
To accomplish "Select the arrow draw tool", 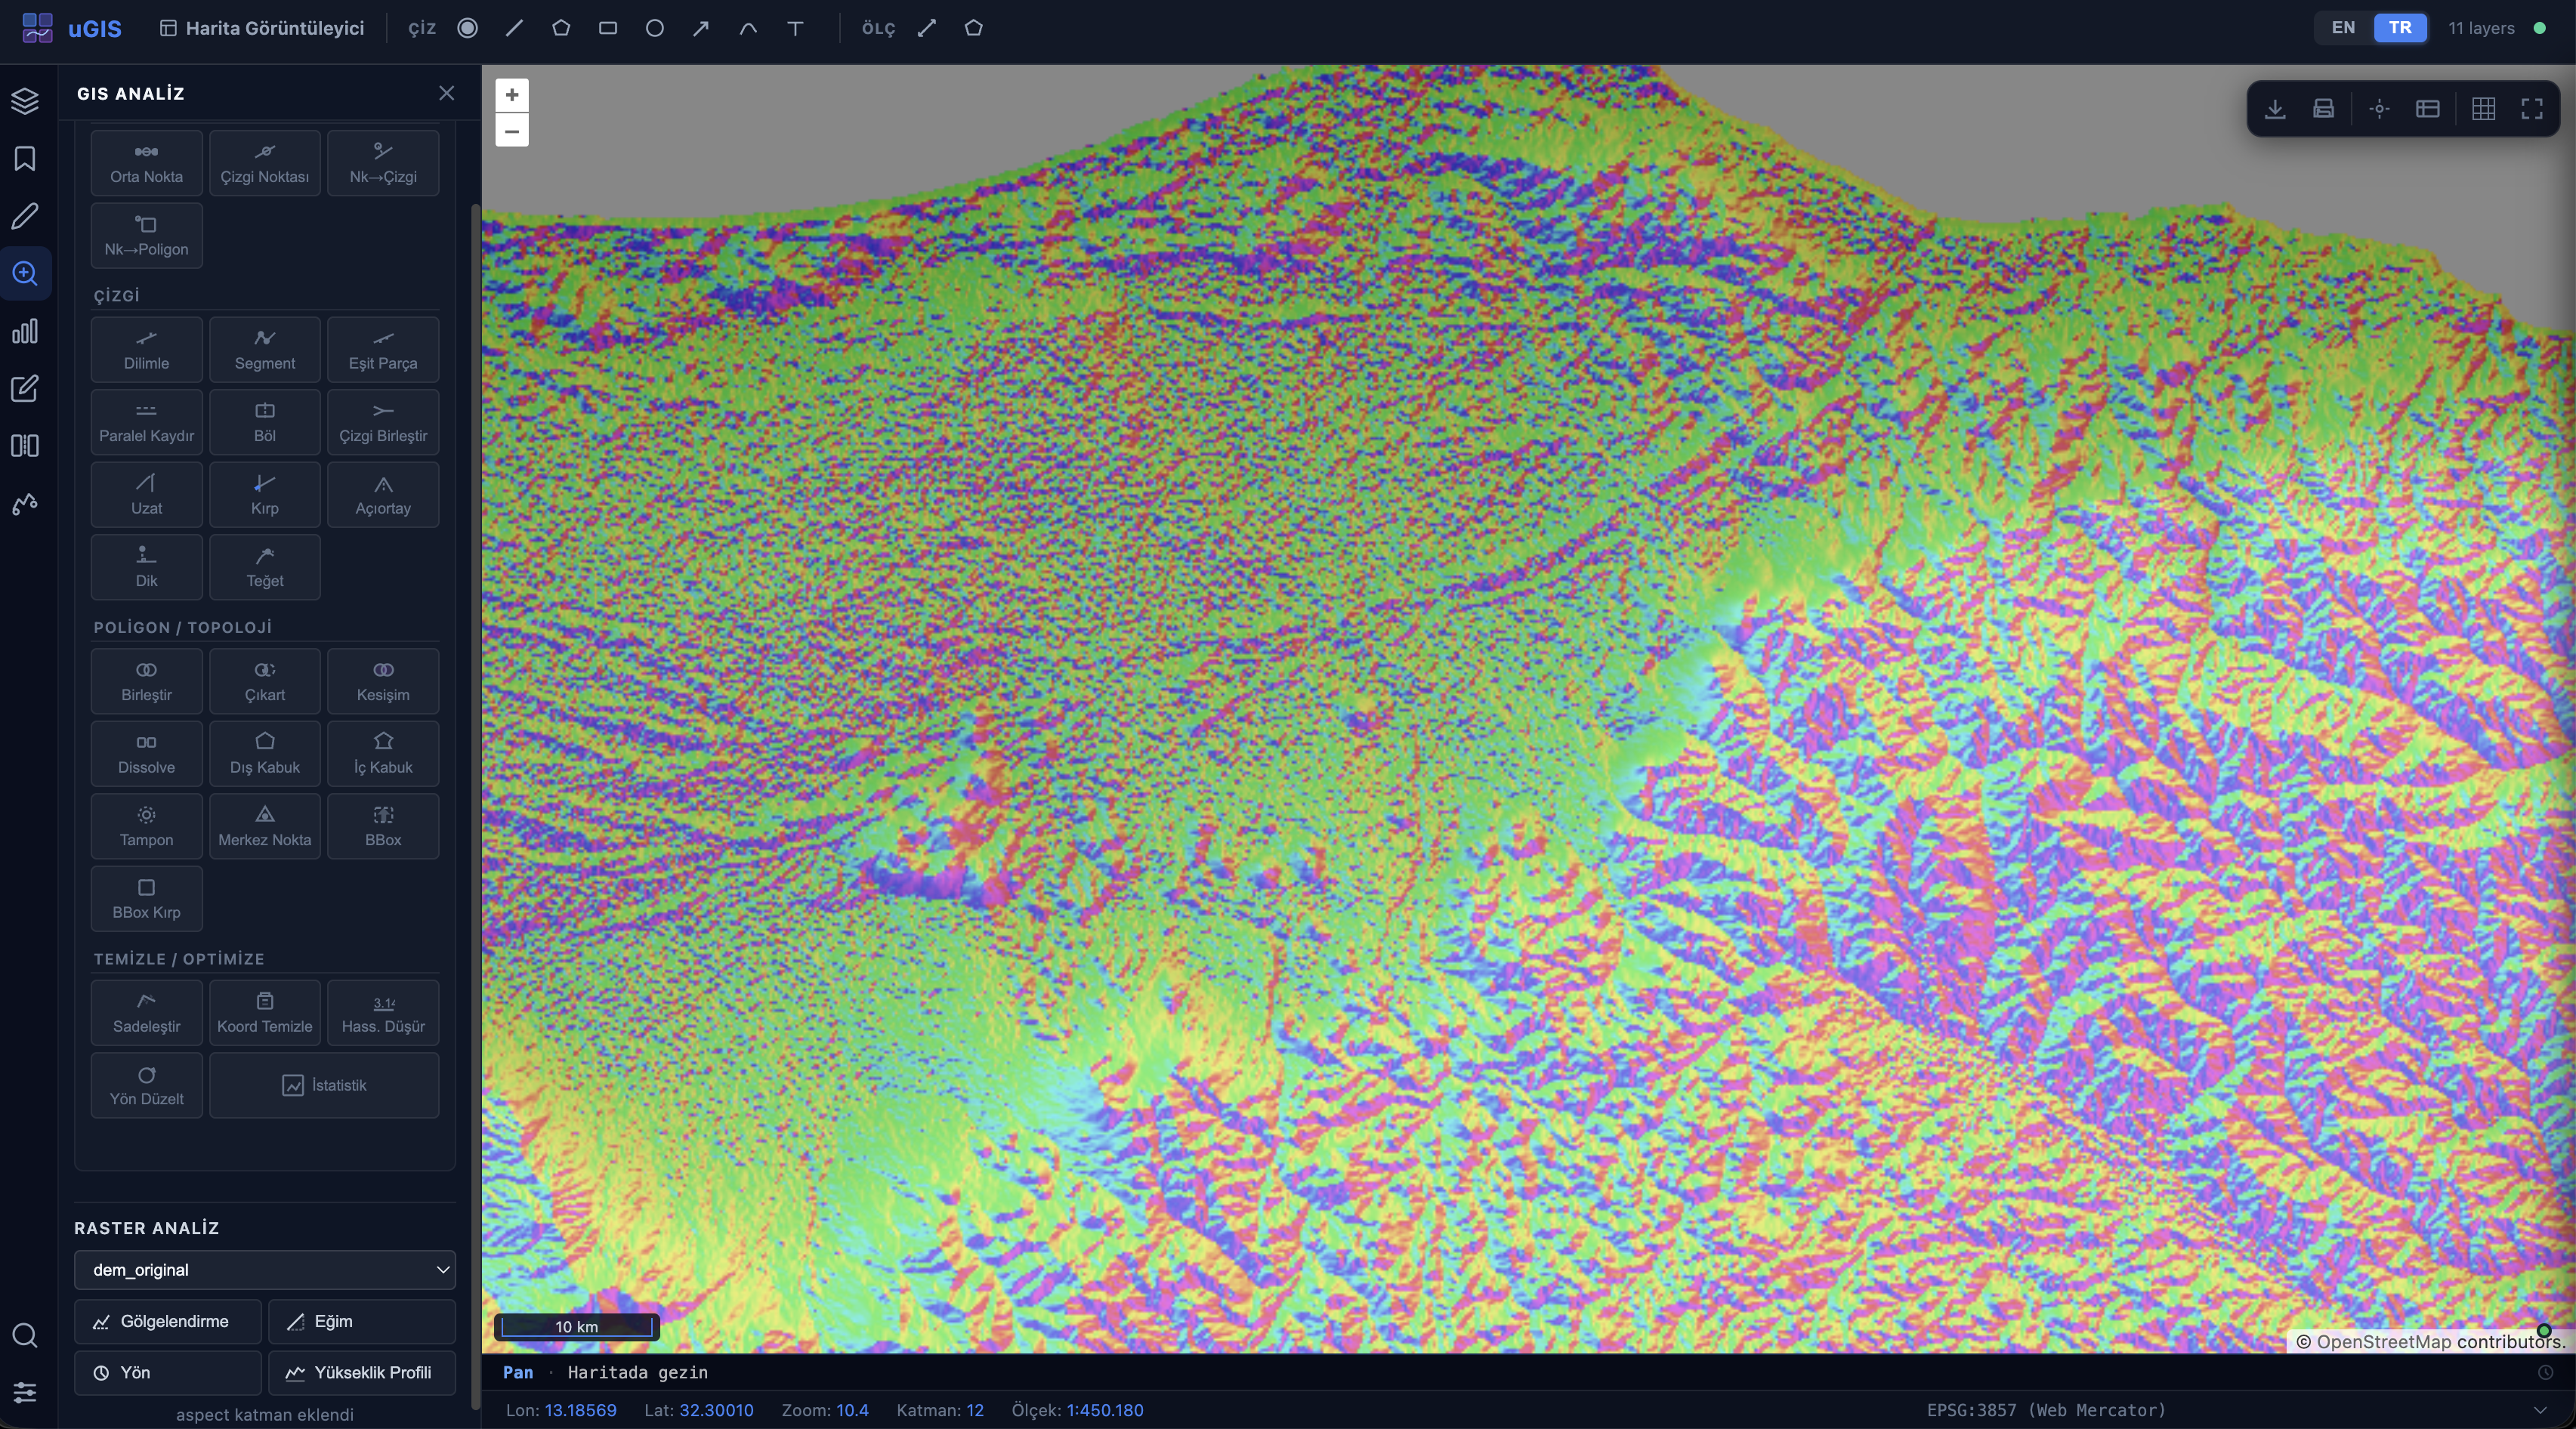I will pos(701,28).
